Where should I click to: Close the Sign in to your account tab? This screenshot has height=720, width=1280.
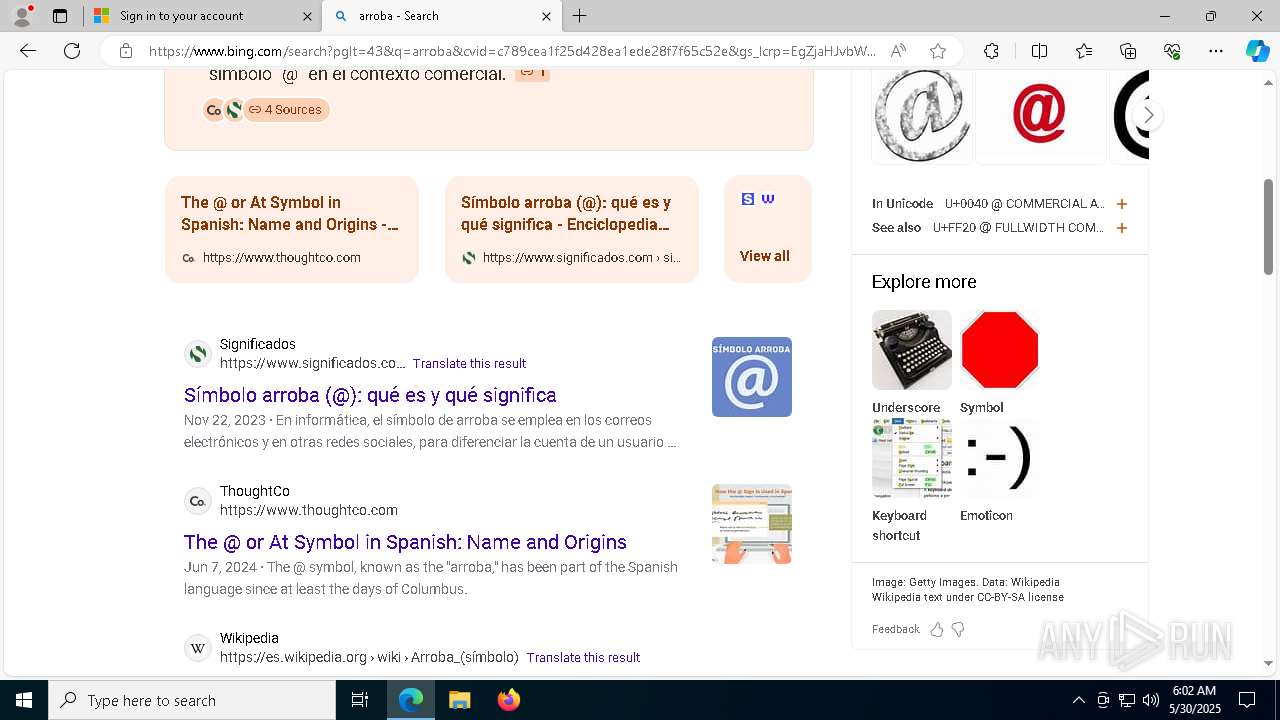pos(307,16)
